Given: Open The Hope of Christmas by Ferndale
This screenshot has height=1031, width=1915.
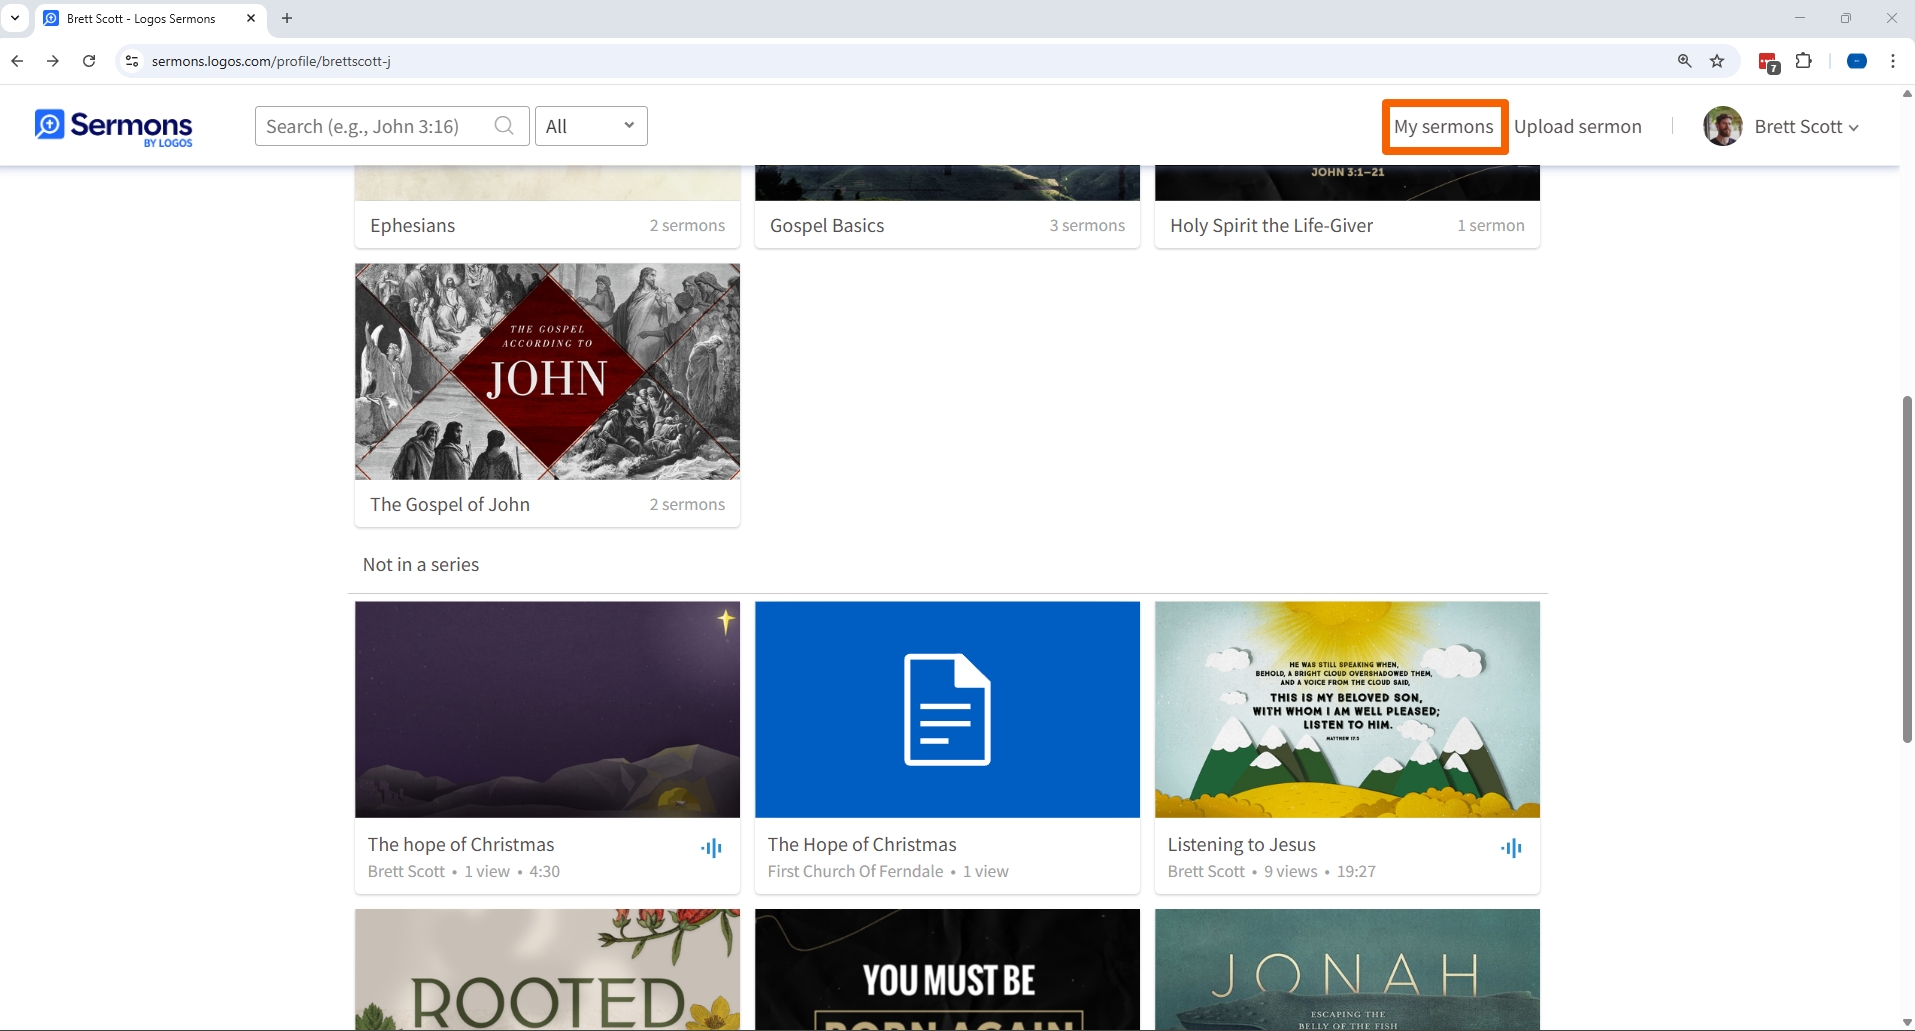Looking at the screenshot, I should tap(862, 844).
